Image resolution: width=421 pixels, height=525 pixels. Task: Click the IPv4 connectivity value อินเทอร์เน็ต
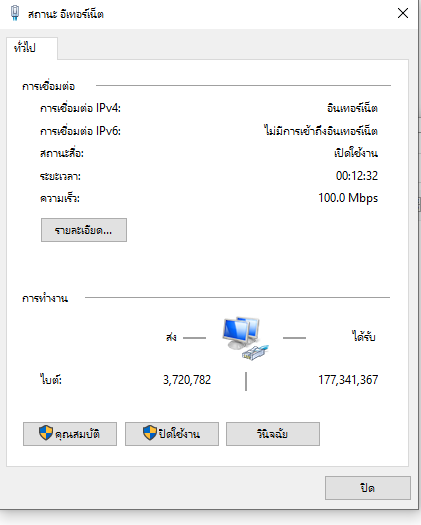[x=352, y=108]
